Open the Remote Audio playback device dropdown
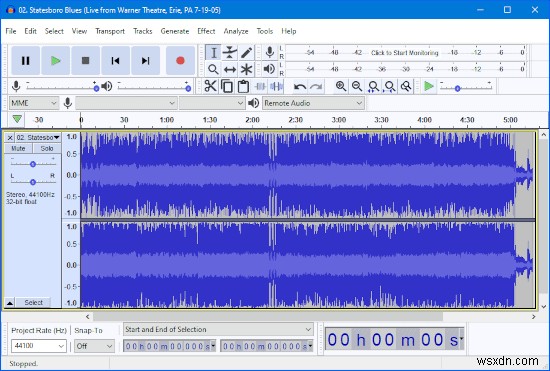 pyautogui.click(x=313, y=103)
